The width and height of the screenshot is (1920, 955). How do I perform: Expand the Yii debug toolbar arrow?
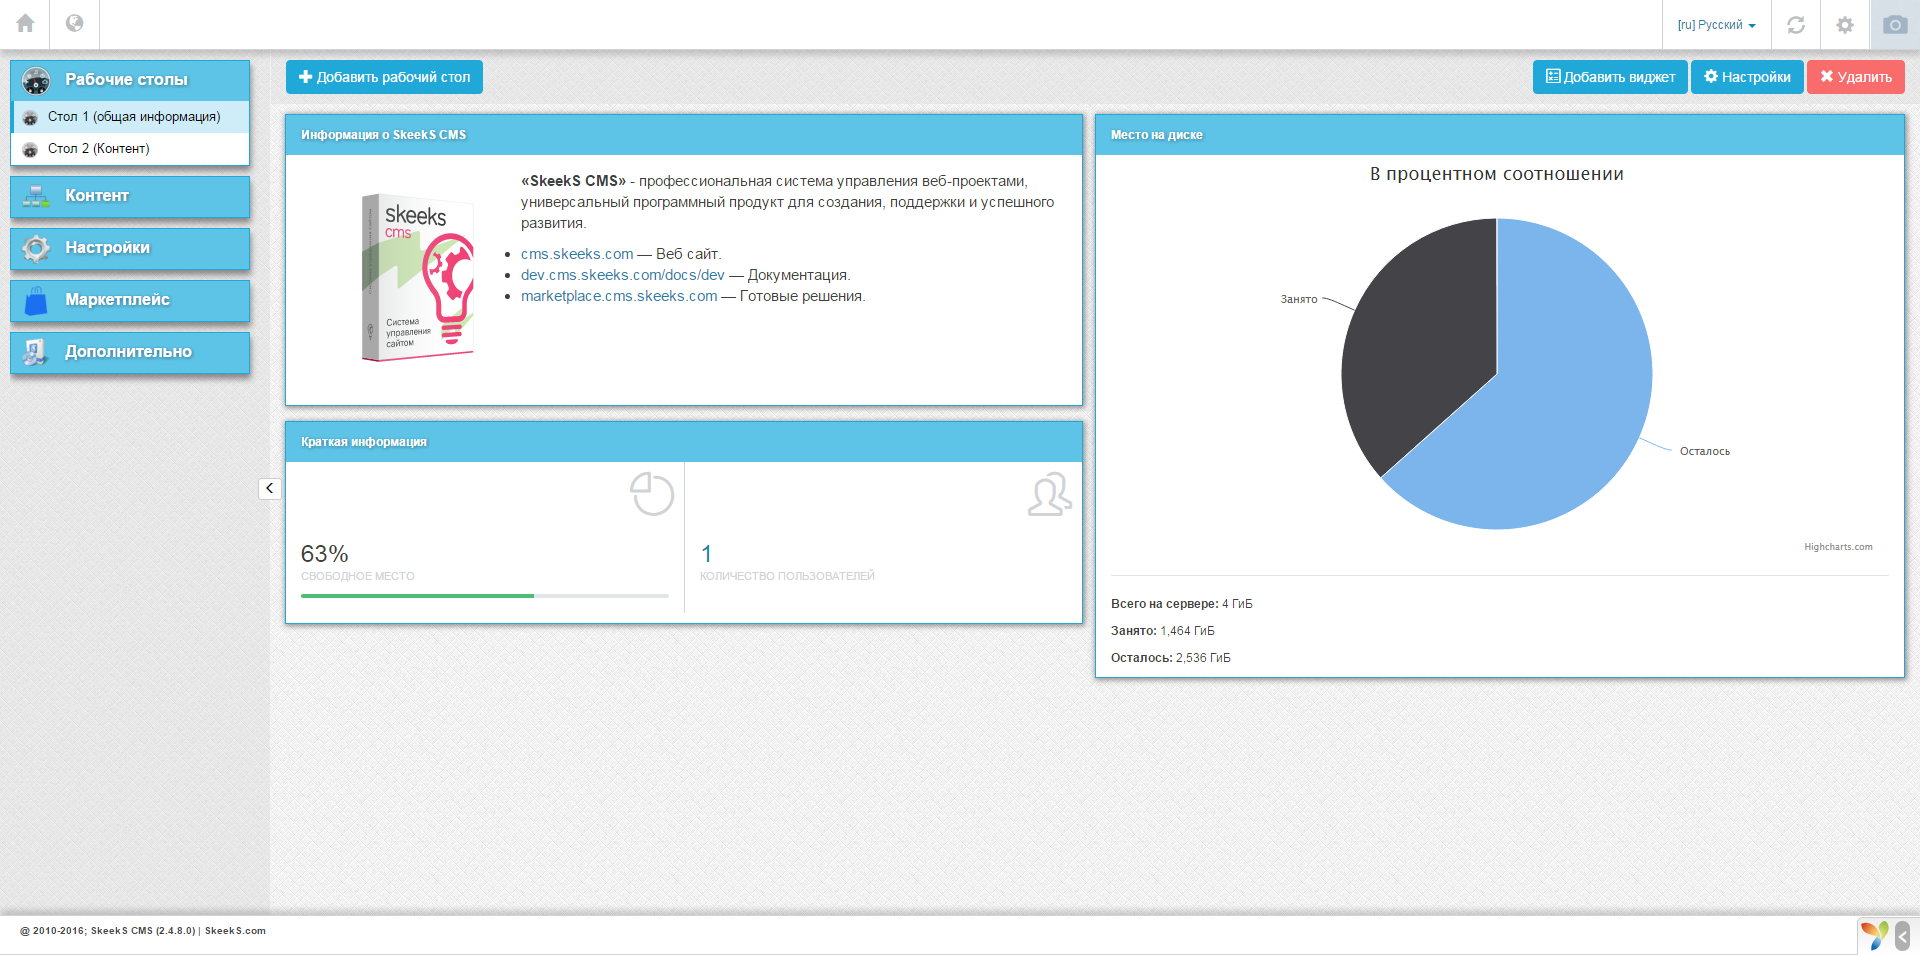(1903, 936)
